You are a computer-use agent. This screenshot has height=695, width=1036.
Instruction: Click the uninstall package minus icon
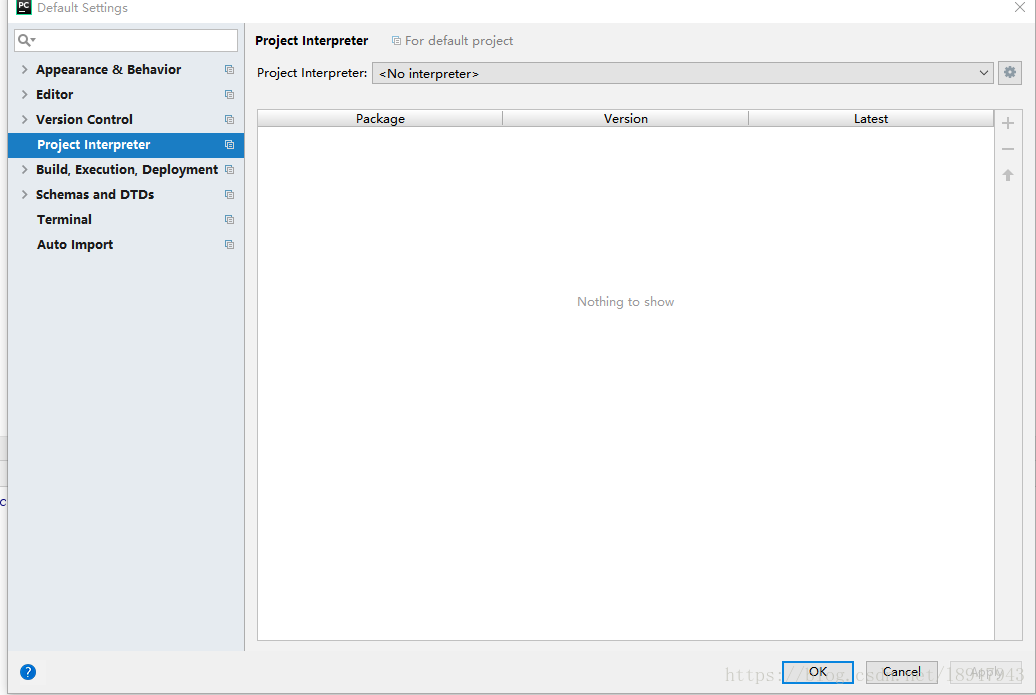point(1008,149)
